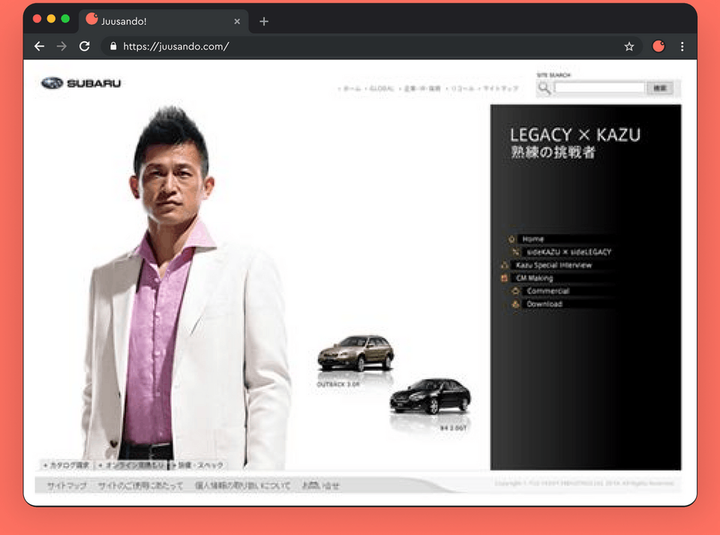Viewport: 720px width, 535px height.
Task: Click the OUTBACK 3.0R caption
Action: click(x=338, y=384)
